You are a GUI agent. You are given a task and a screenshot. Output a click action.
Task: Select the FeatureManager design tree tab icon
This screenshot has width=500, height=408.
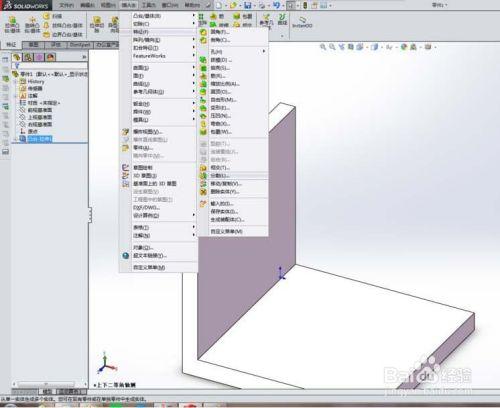(x=17, y=57)
